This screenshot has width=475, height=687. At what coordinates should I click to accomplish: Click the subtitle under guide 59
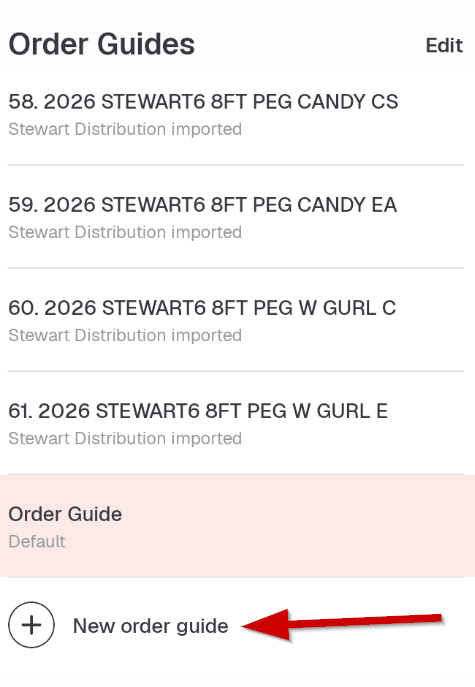(125, 232)
